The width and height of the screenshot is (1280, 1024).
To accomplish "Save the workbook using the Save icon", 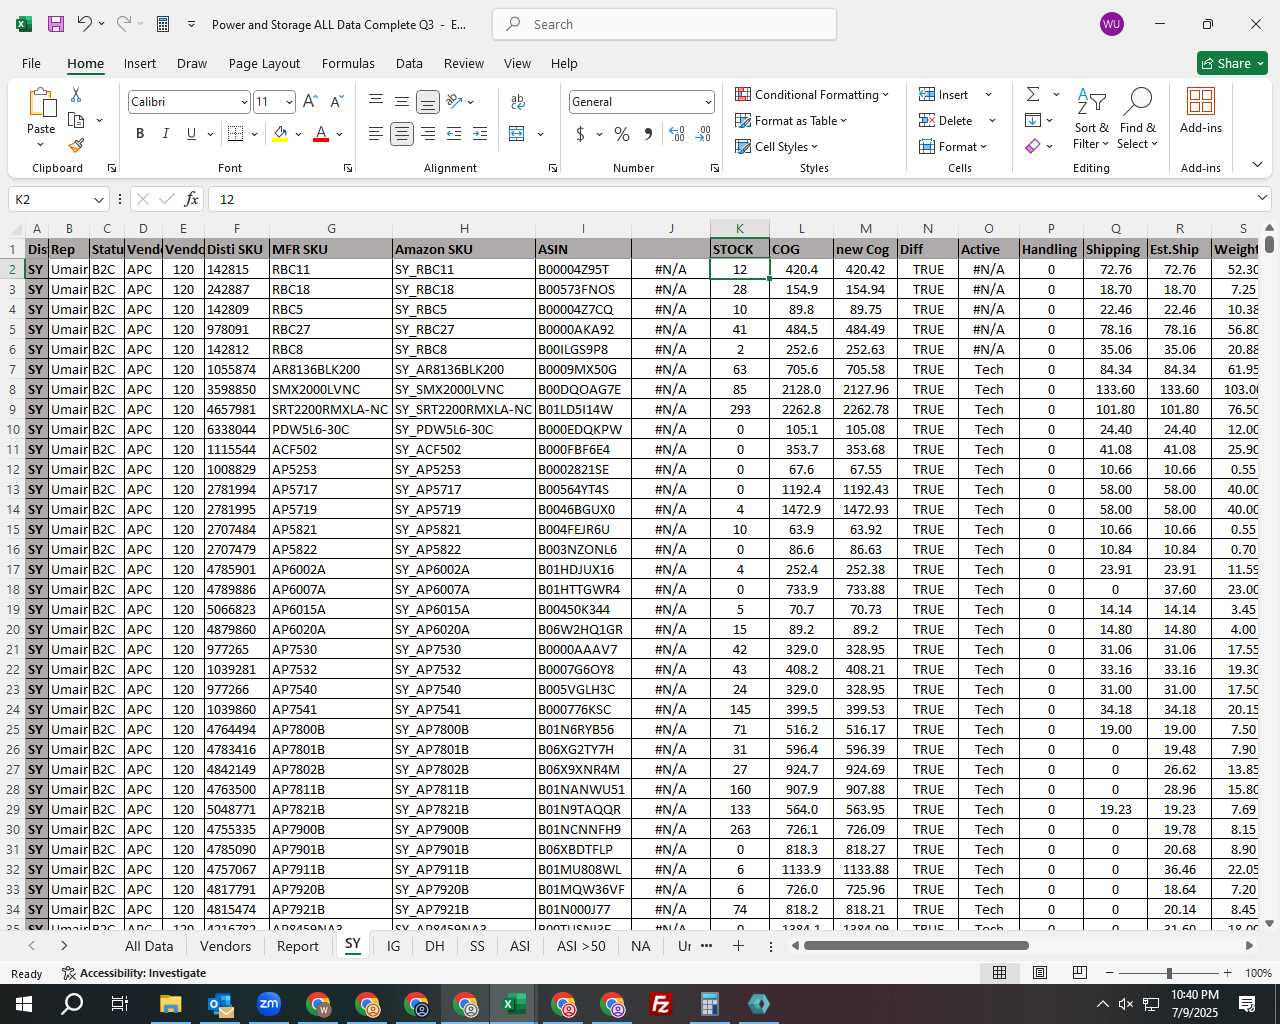I will [56, 24].
